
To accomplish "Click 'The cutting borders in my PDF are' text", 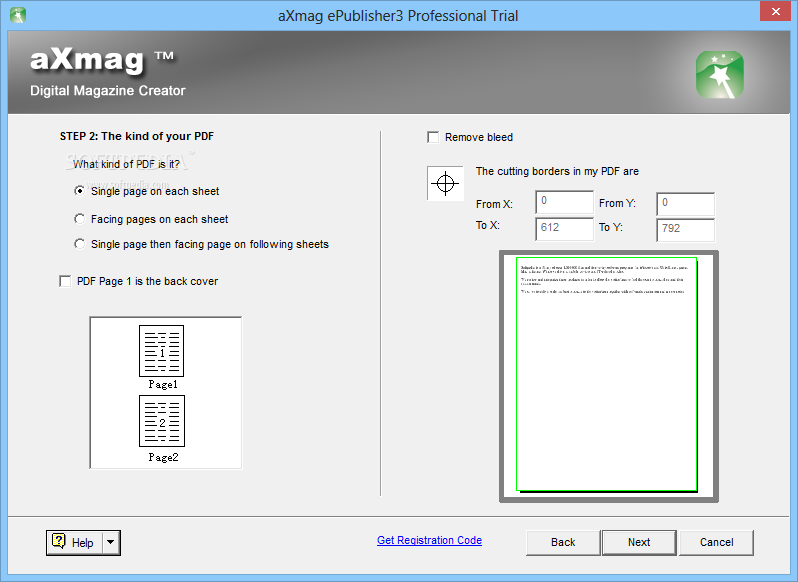I will coord(557,171).
